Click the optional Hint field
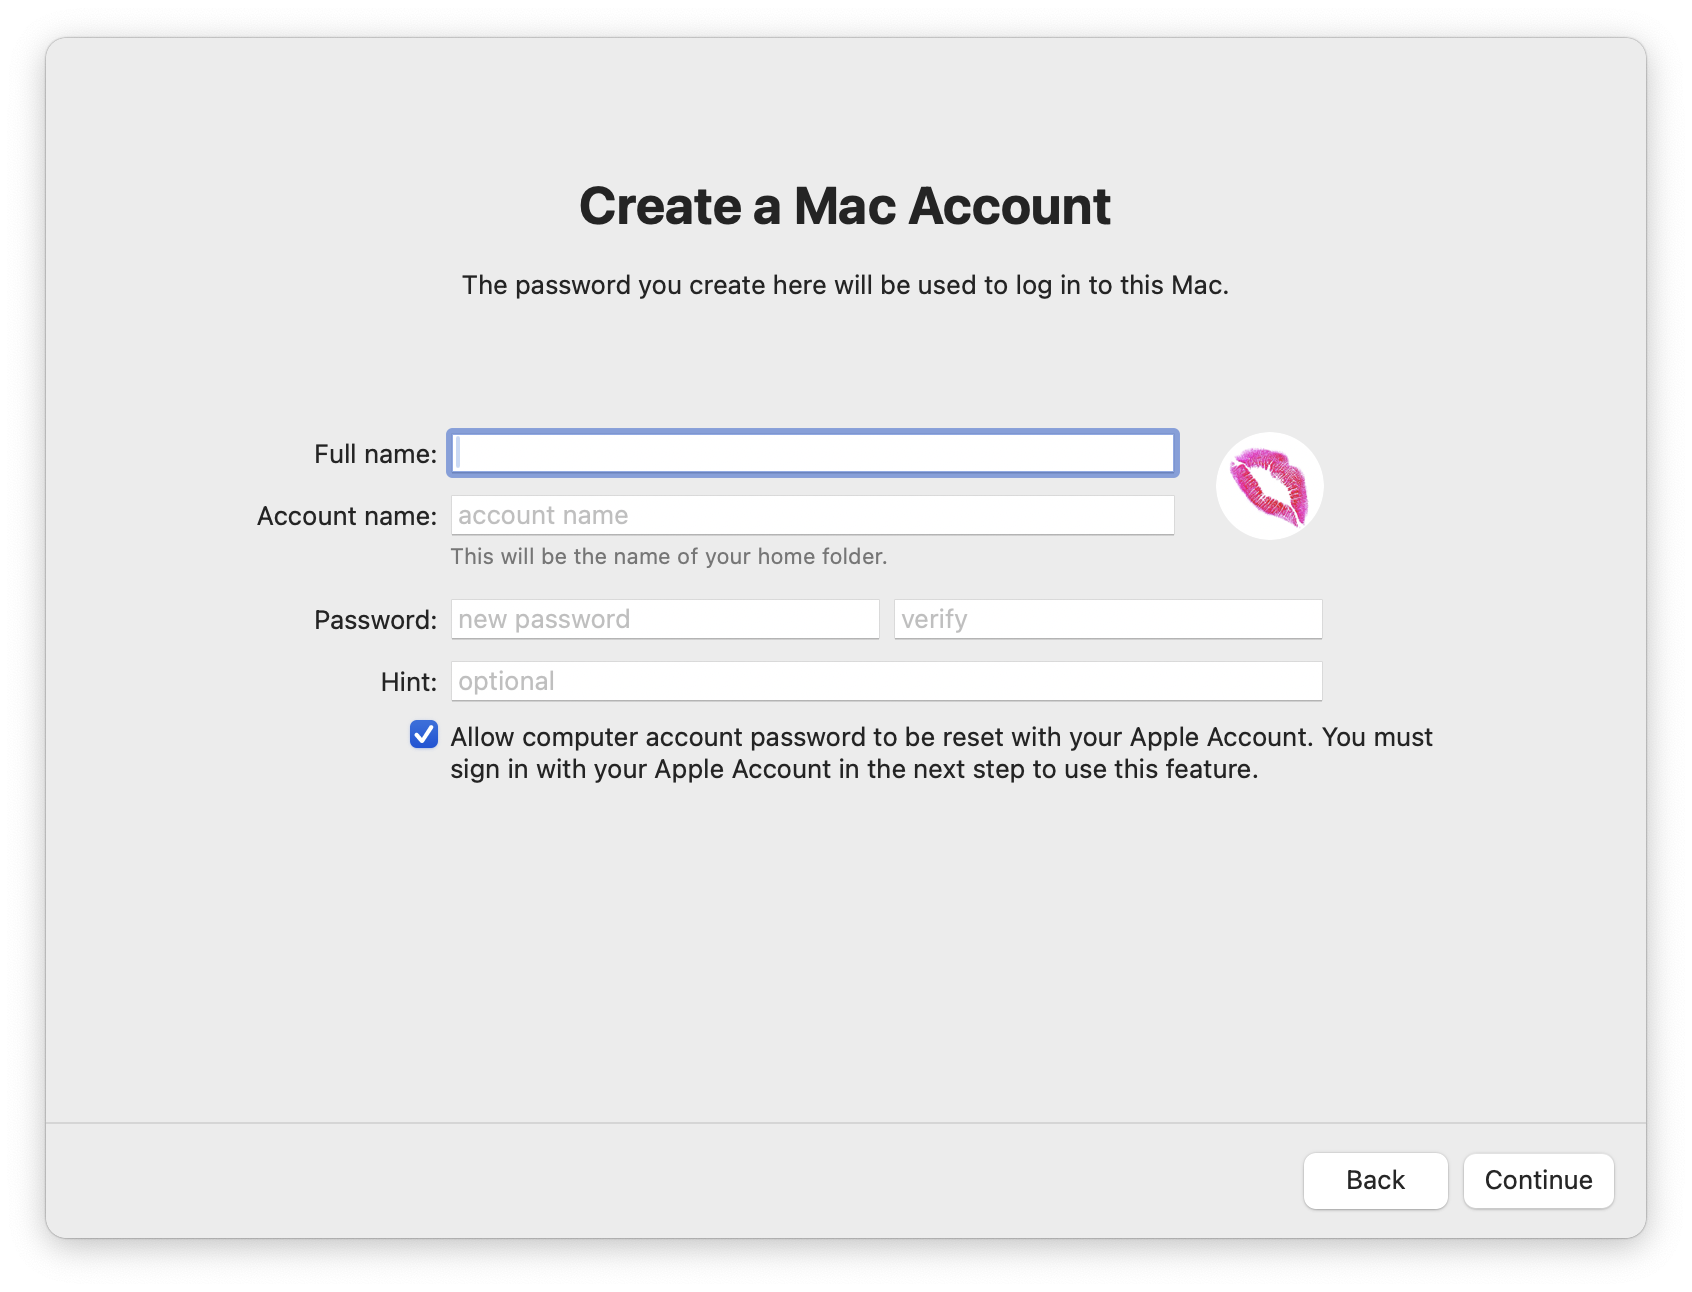This screenshot has width=1692, height=1292. [886, 681]
